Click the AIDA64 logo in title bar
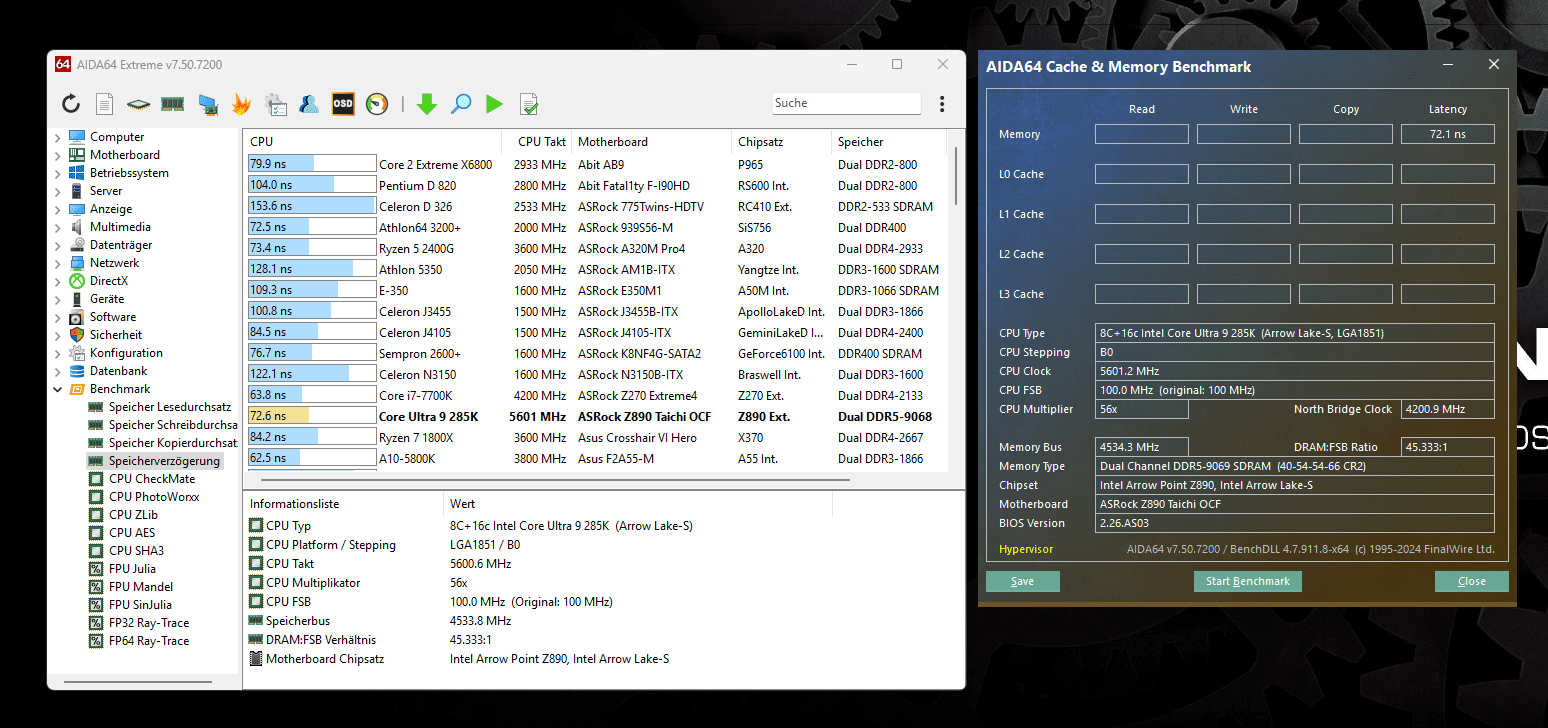The width and height of the screenshot is (1548, 728). pyautogui.click(x=63, y=64)
